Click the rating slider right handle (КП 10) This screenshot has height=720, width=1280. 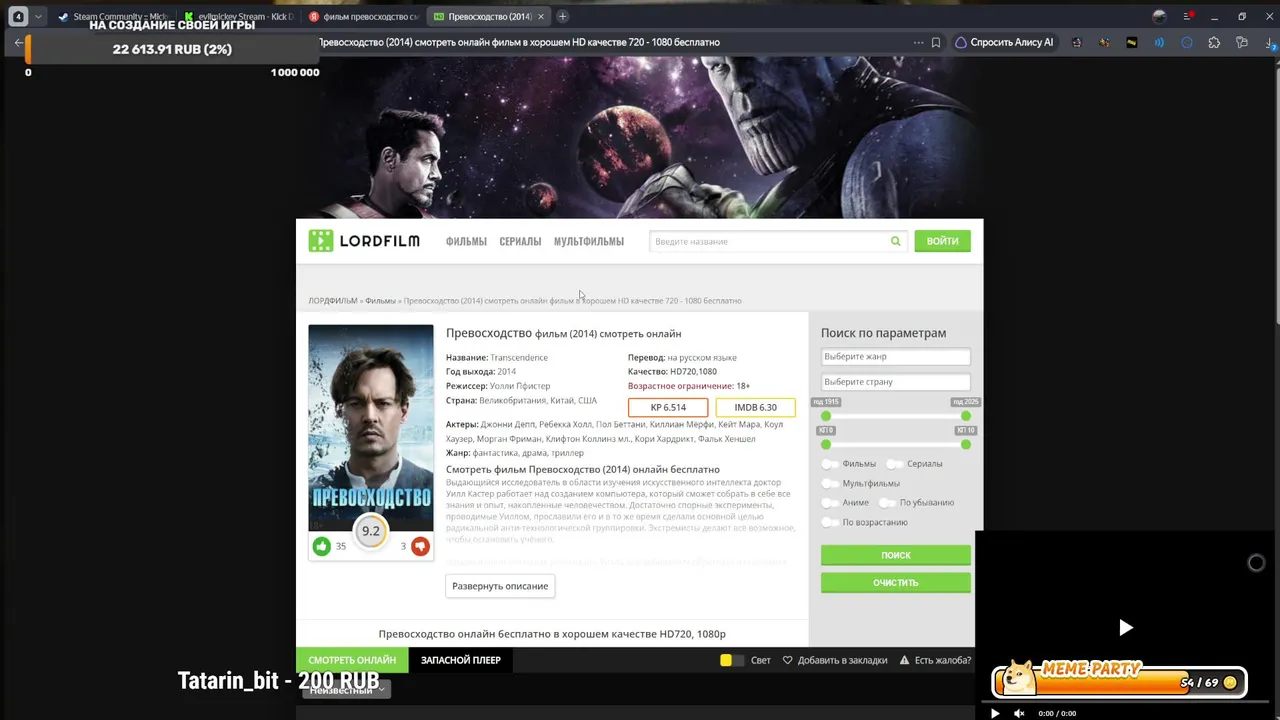click(965, 444)
